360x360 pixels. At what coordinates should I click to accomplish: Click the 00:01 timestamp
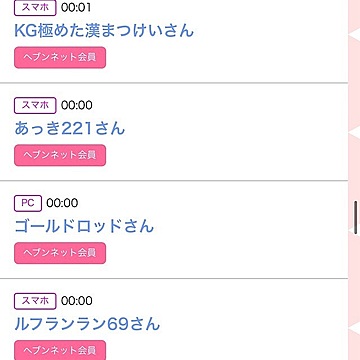tap(77, 7)
